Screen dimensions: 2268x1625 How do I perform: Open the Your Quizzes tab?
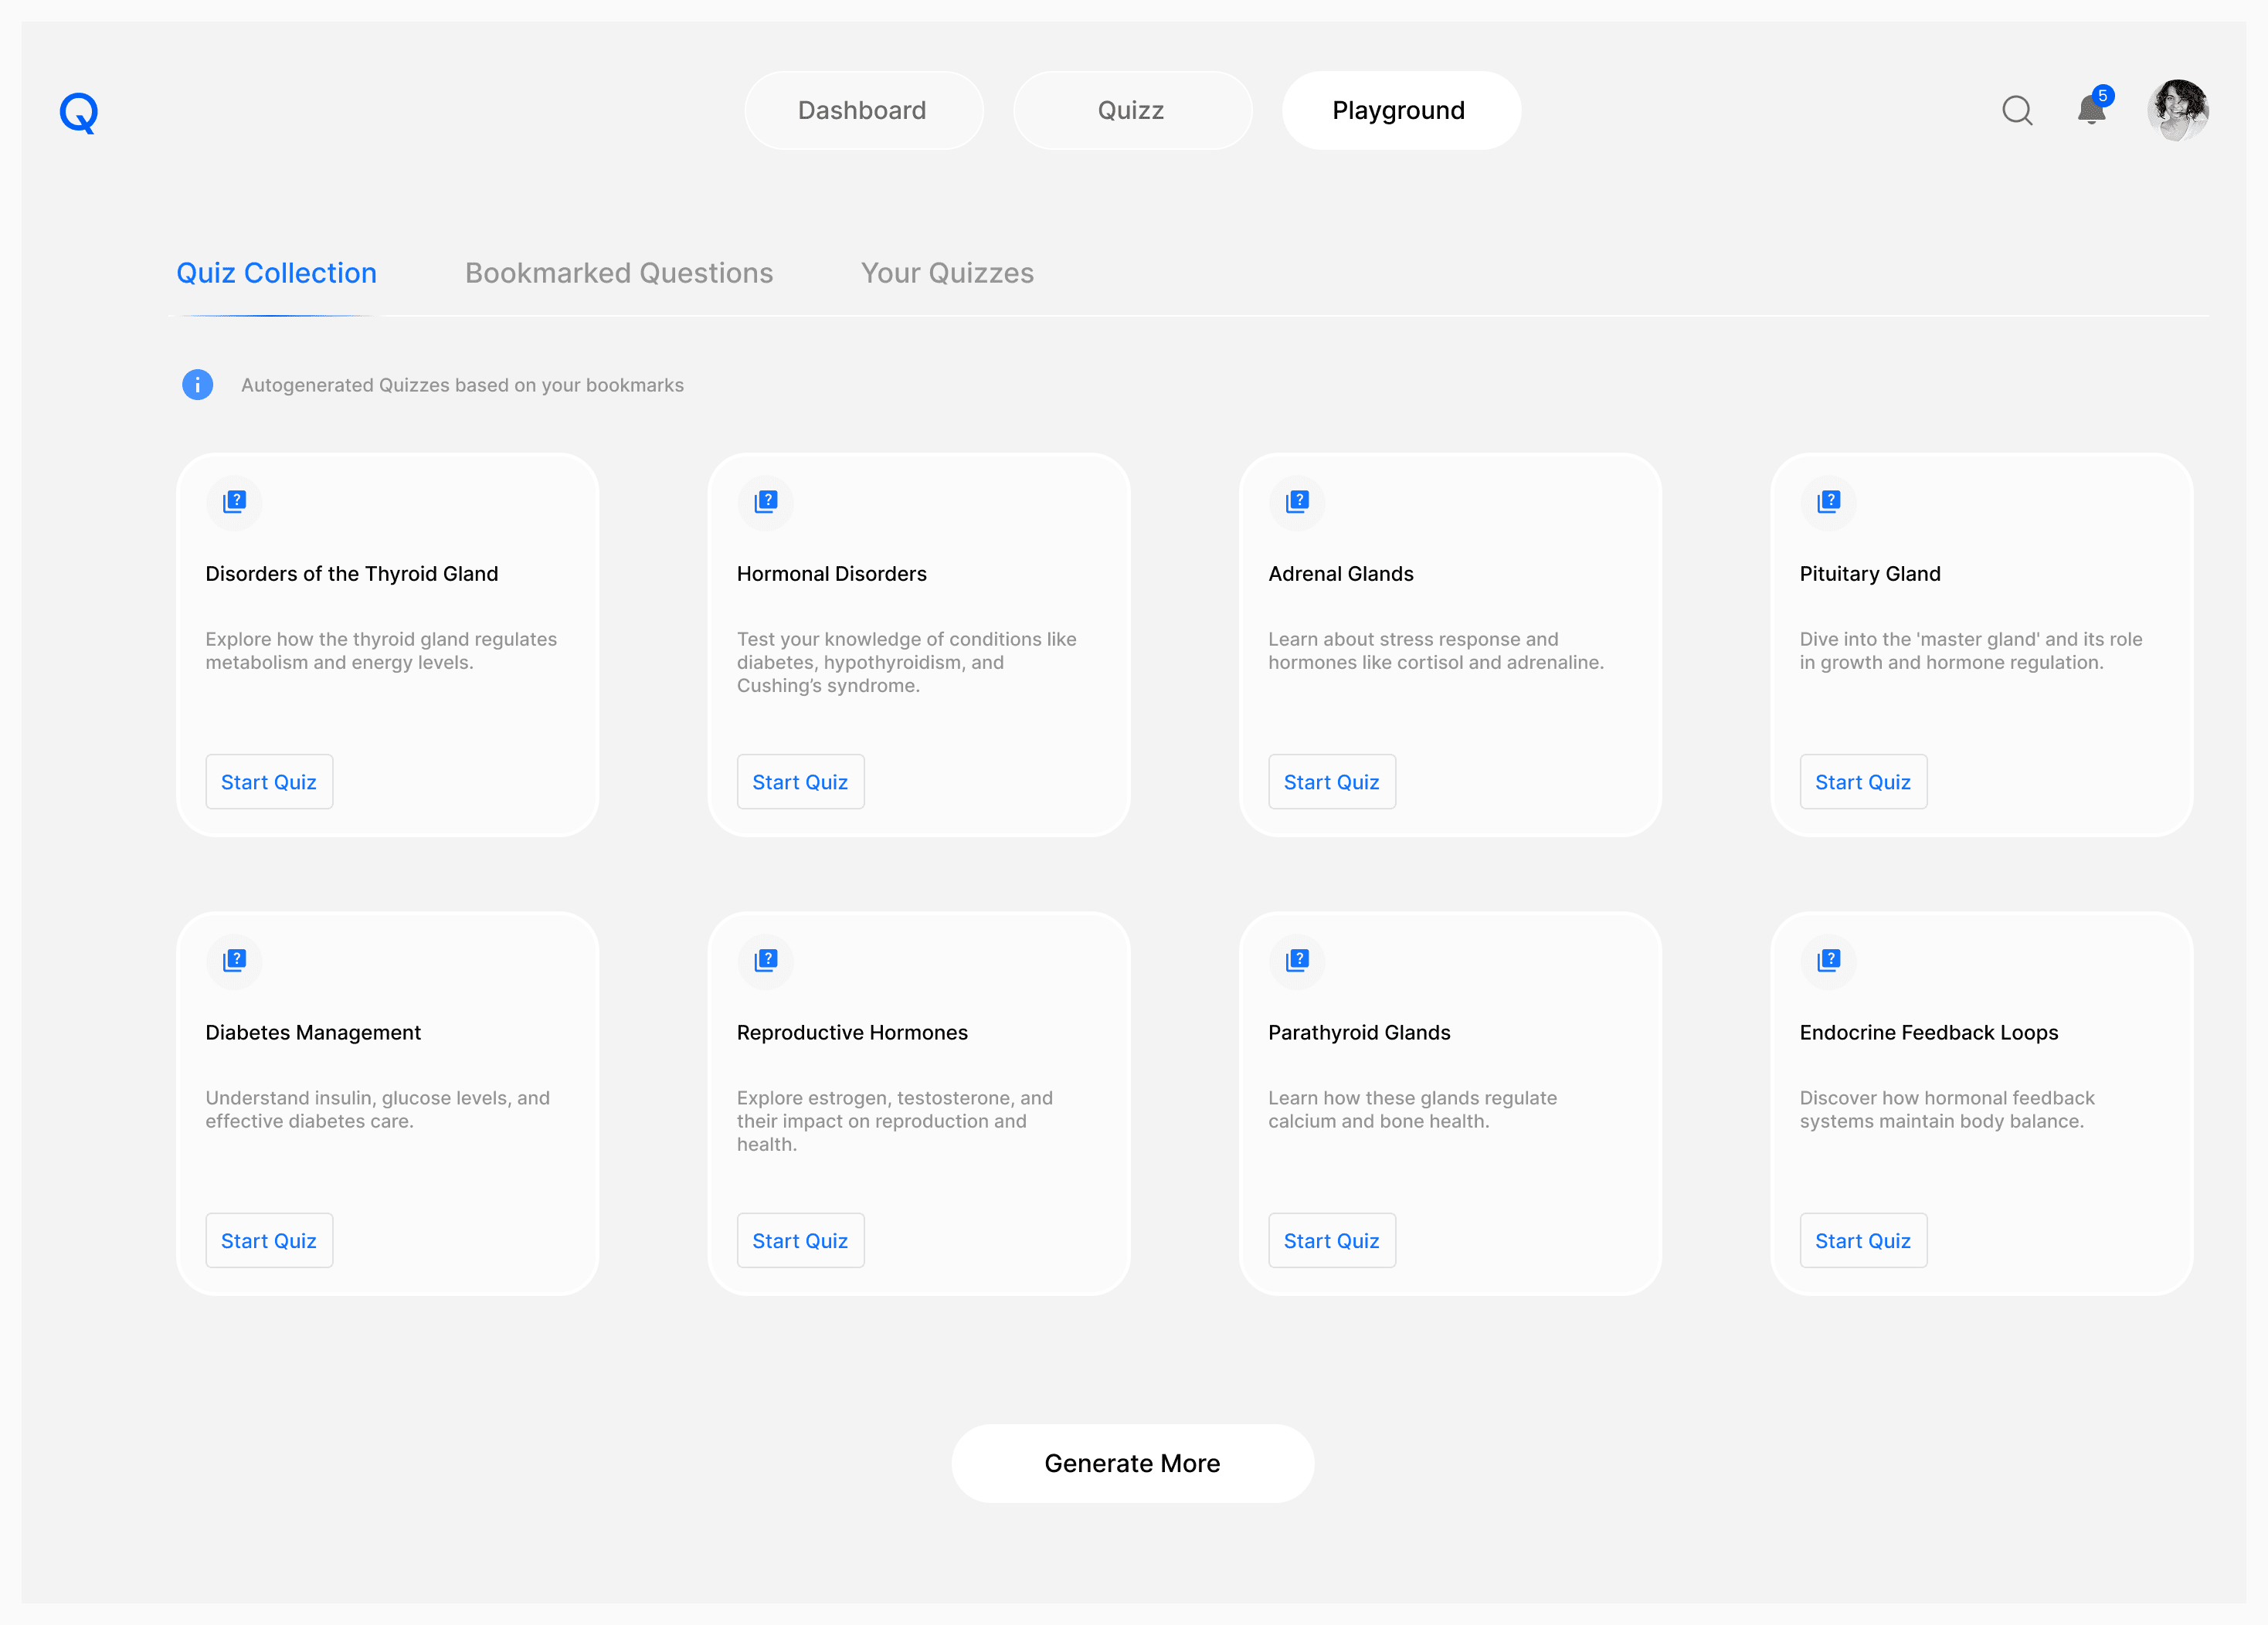[x=947, y=273]
